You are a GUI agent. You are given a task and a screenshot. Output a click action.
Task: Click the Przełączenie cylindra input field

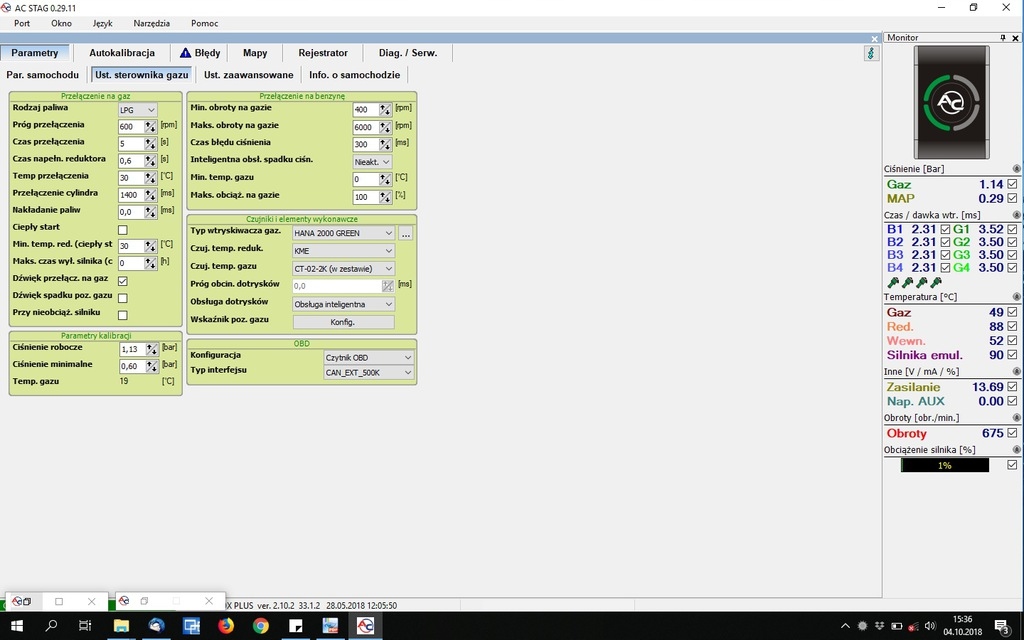131,195
